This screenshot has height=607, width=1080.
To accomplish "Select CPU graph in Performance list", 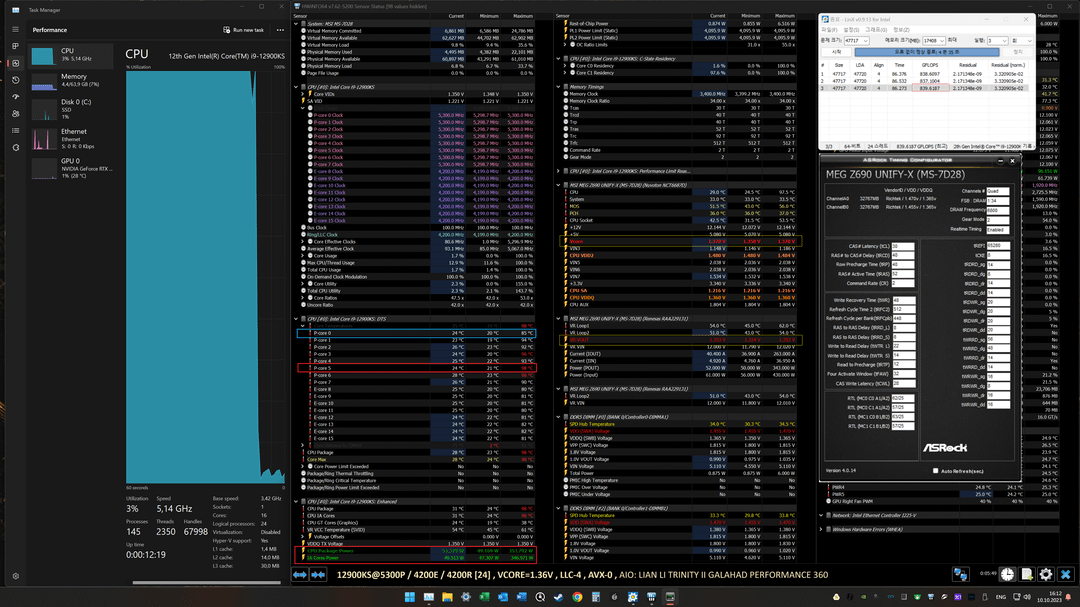I will click(x=71, y=54).
